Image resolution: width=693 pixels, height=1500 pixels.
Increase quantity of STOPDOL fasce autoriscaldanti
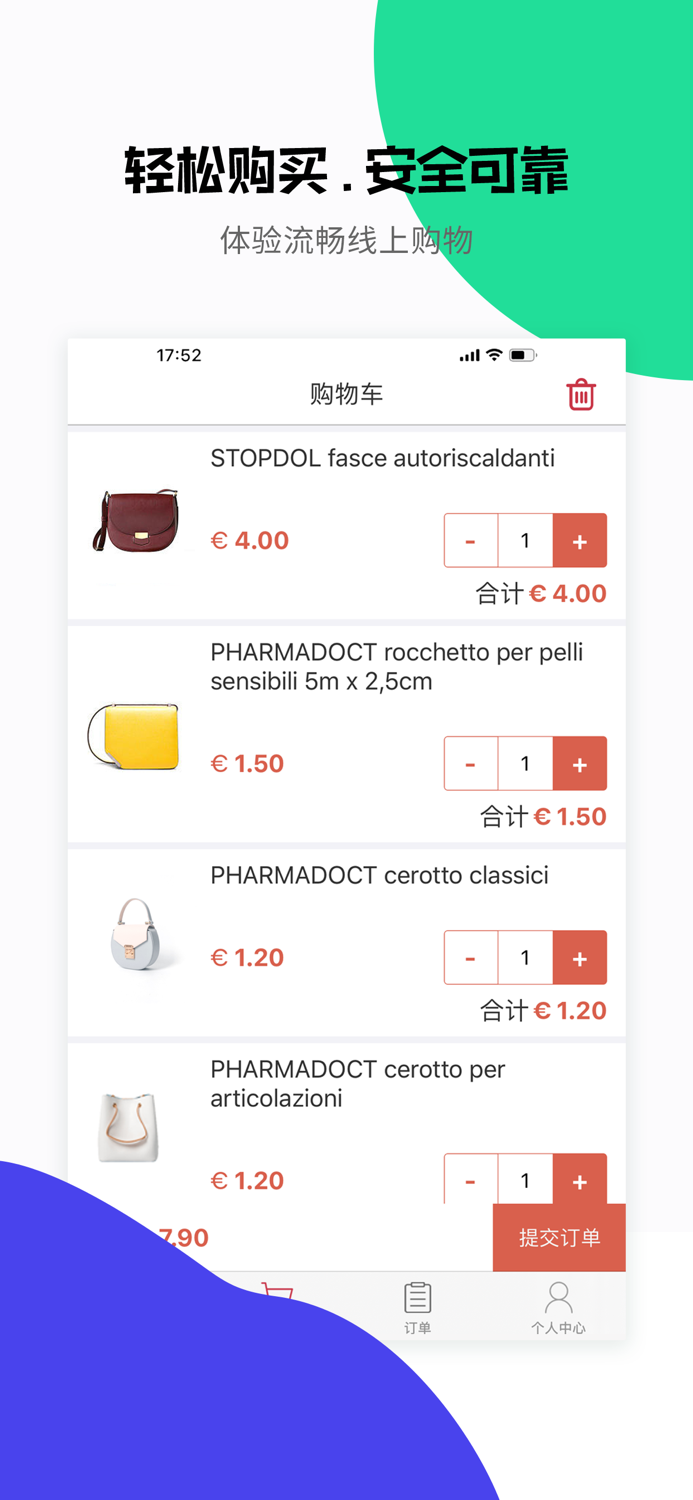pos(580,540)
